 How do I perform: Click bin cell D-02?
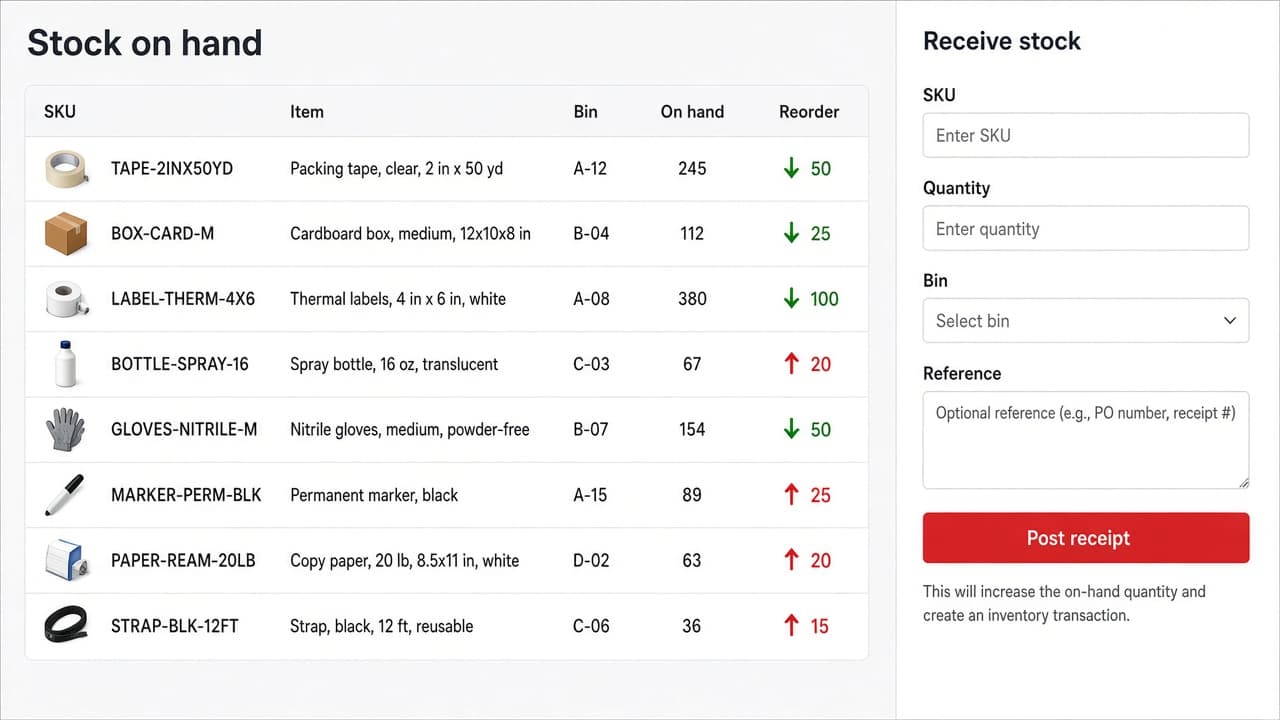click(591, 560)
